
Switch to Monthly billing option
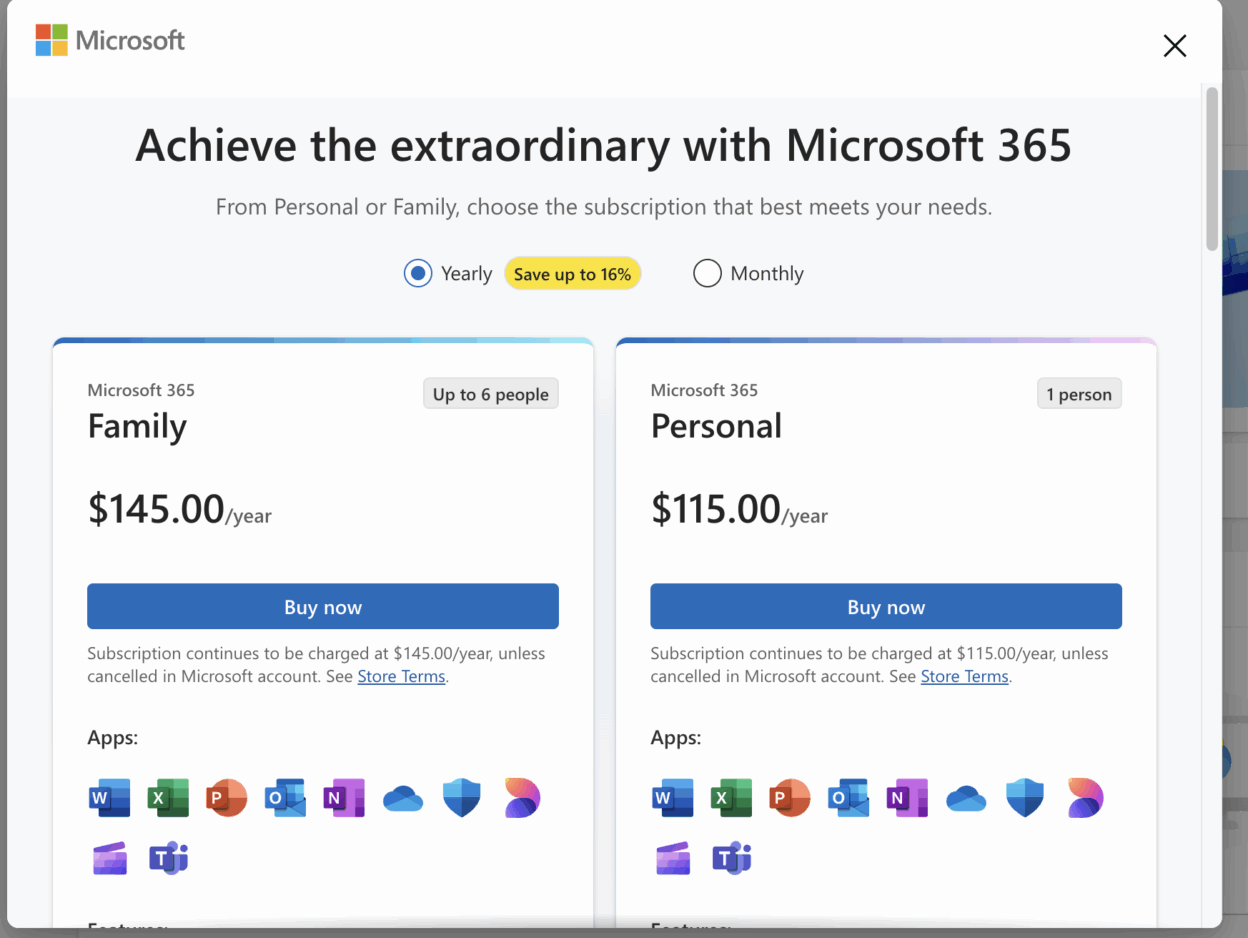(x=707, y=272)
